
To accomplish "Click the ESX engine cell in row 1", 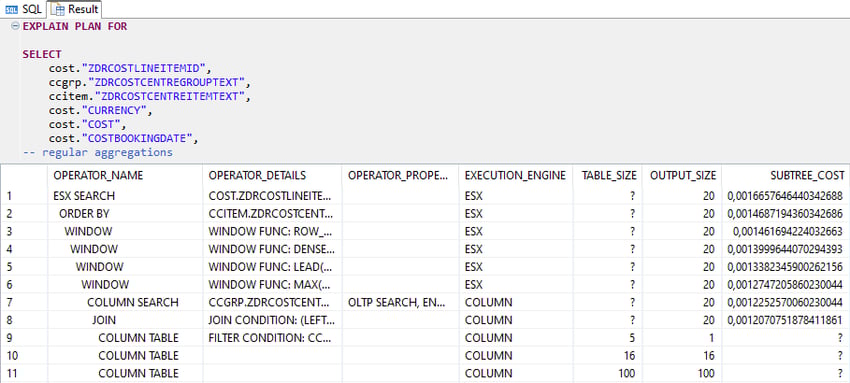I will tap(473, 196).
